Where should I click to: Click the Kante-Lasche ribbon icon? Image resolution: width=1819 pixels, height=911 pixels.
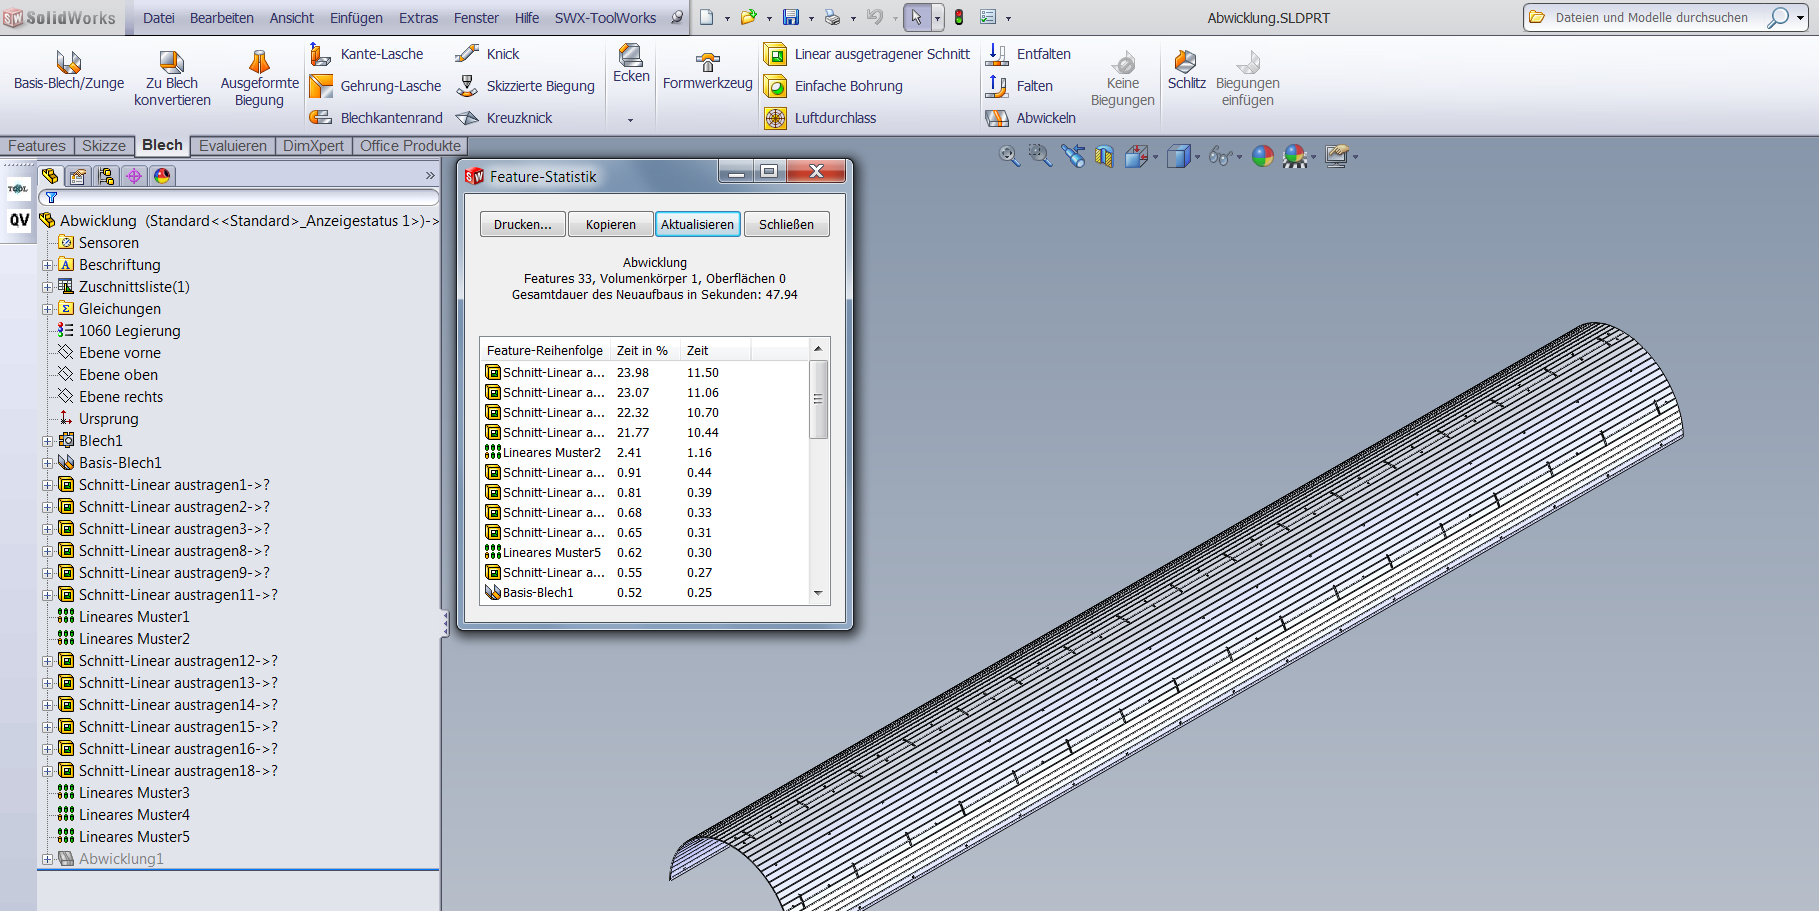320,54
